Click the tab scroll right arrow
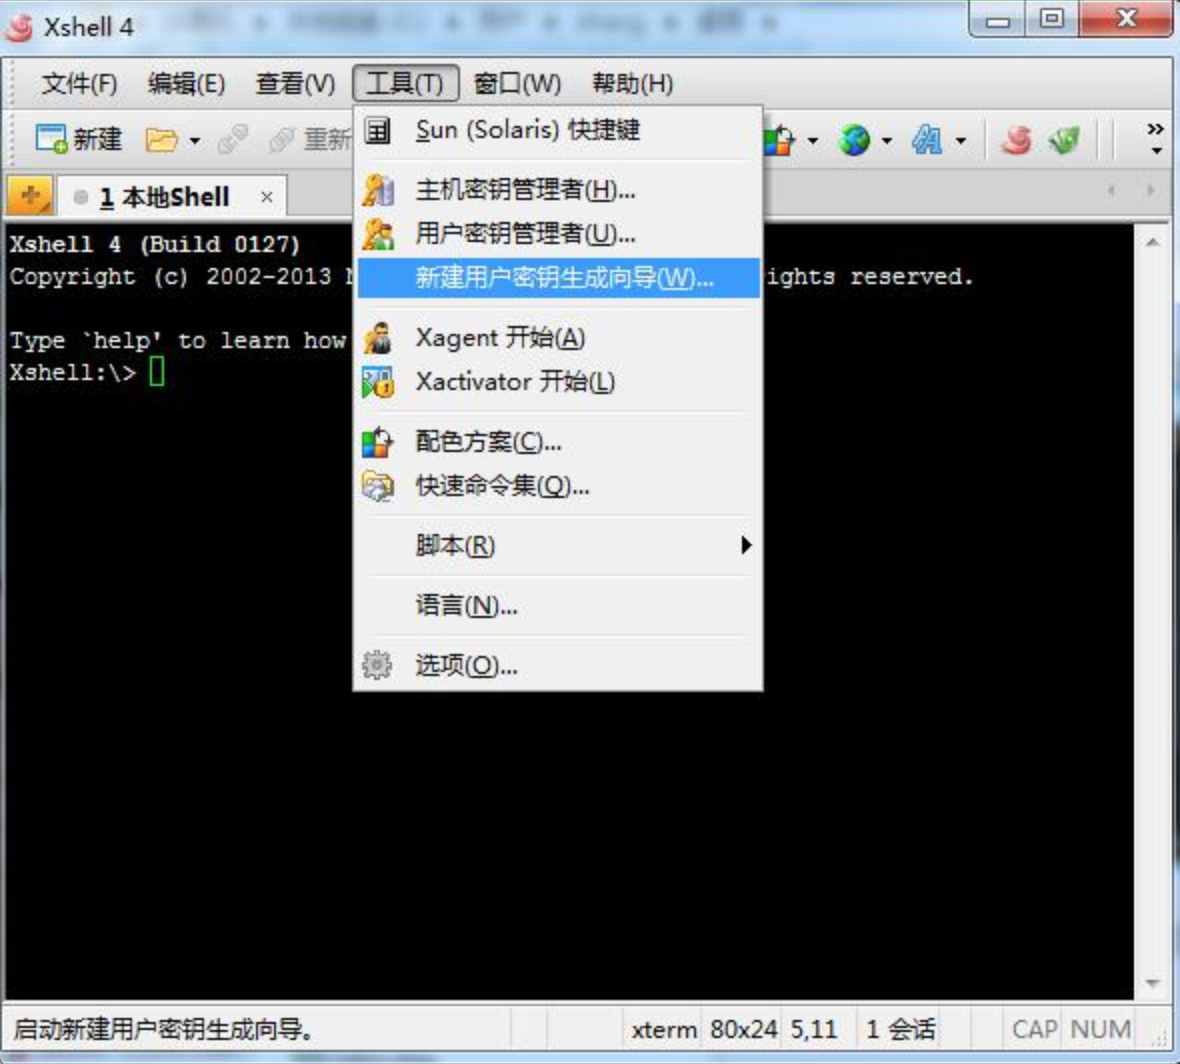Image resolution: width=1180 pixels, height=1064 pixels. 1150,190
